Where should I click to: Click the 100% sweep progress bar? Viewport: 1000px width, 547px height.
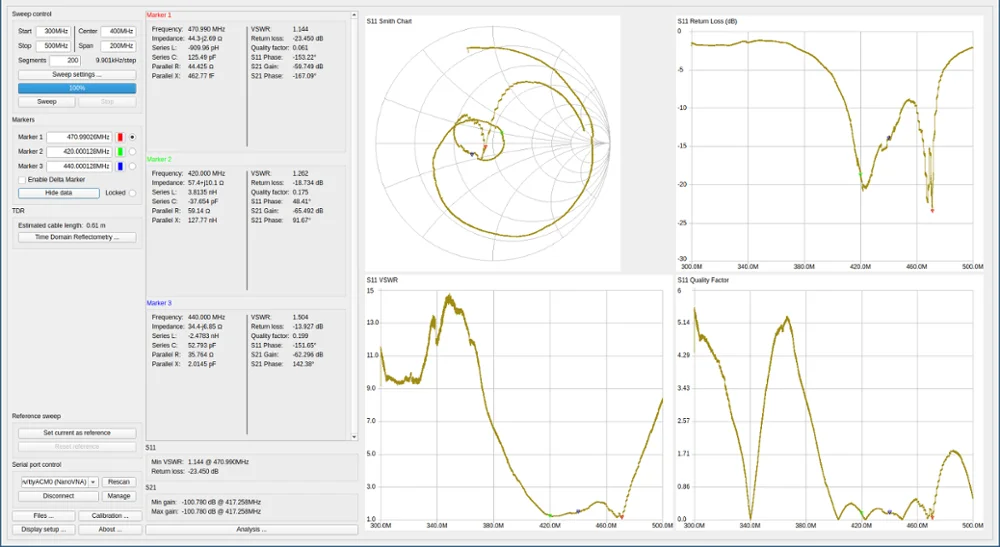(77, 89)
